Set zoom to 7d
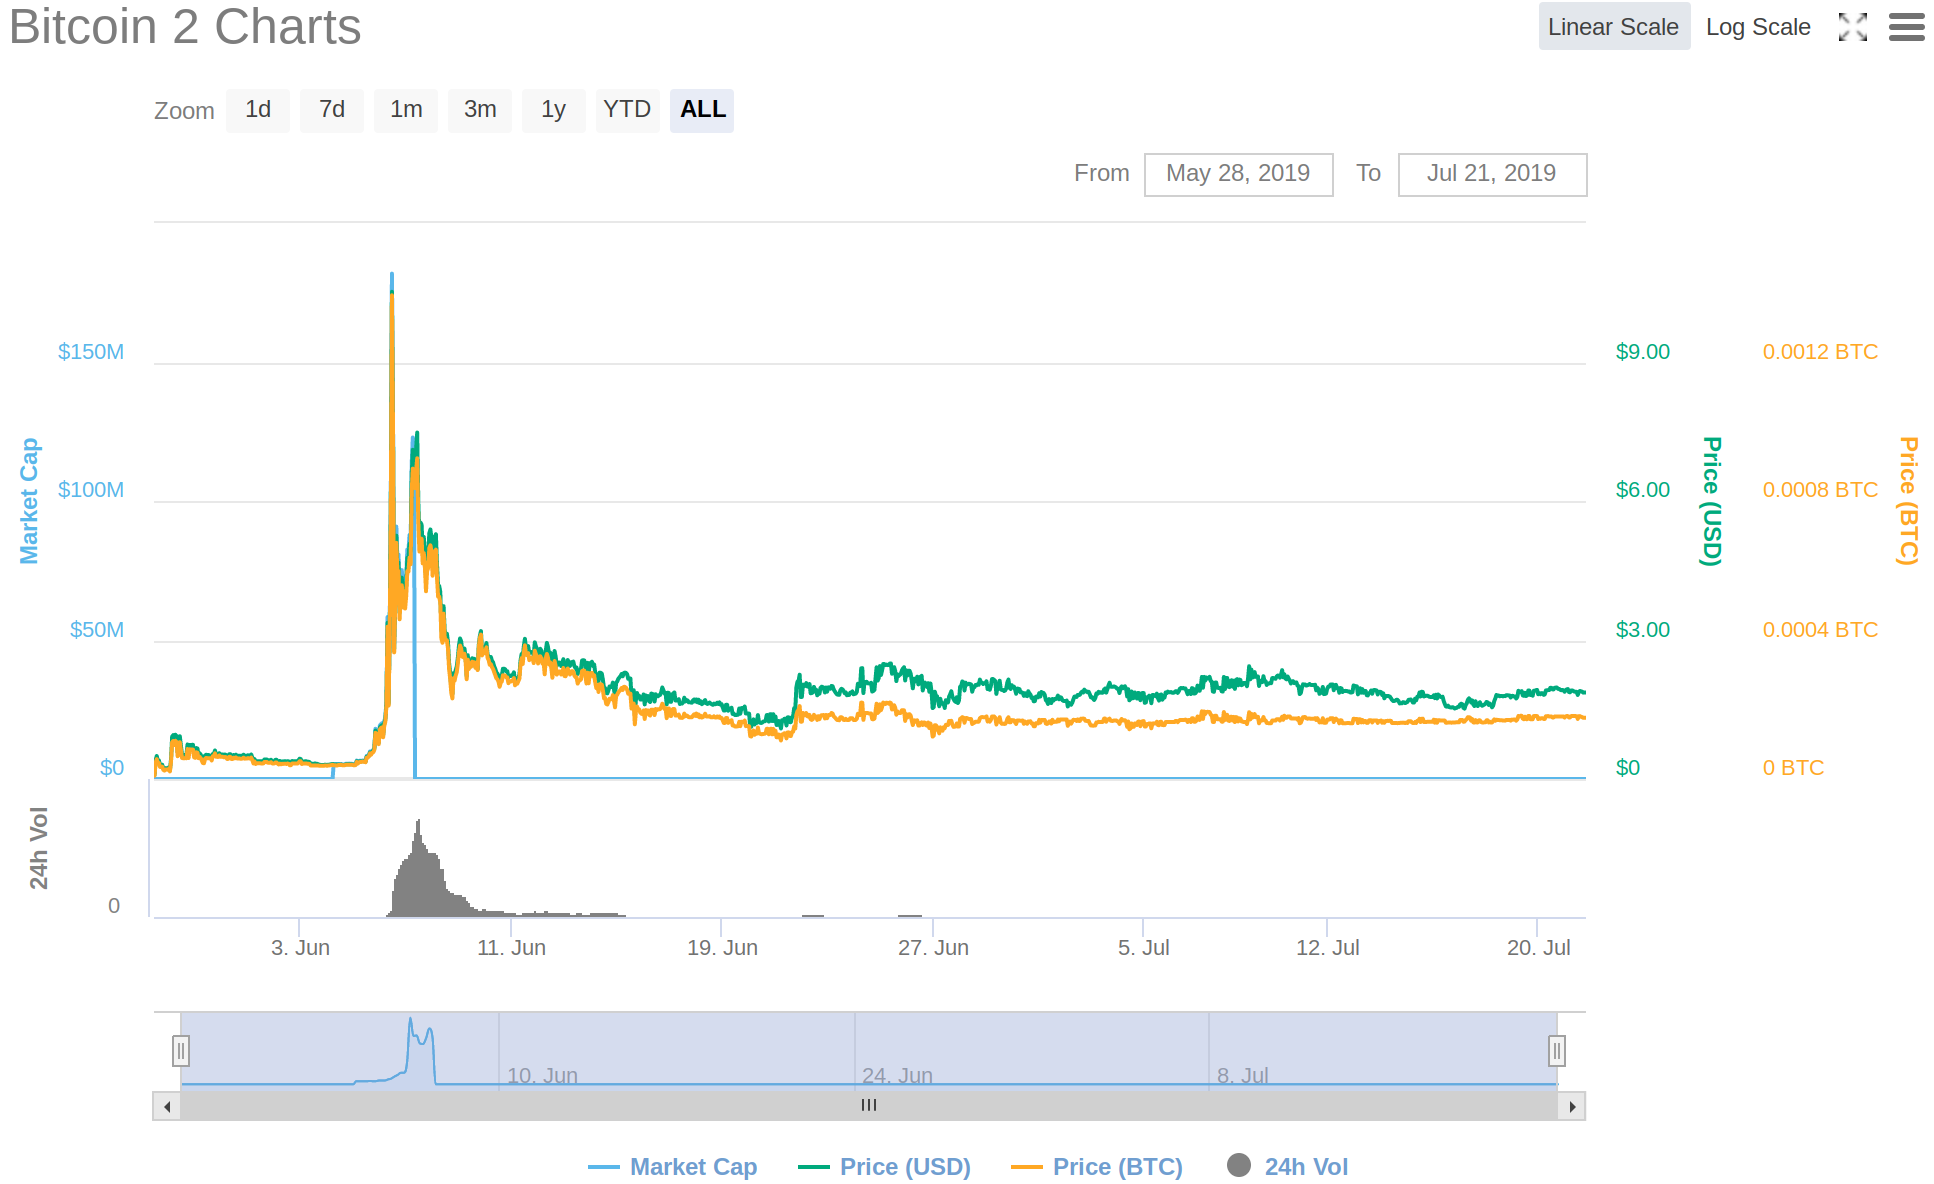The height and width of the screenshot is (1184, 1934). click(x=332, y=110)
